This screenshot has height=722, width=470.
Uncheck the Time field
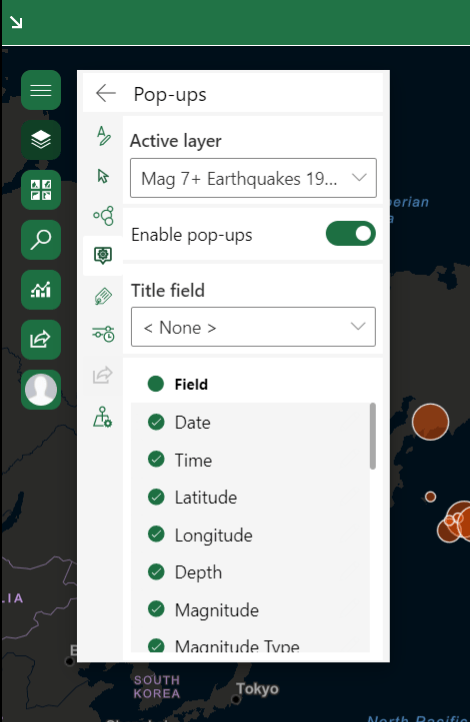[x=156, y=459]
